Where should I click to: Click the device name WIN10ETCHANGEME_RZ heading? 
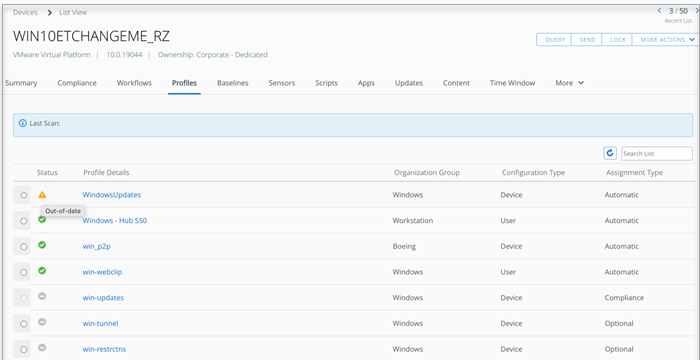click(x=91, y=37)
